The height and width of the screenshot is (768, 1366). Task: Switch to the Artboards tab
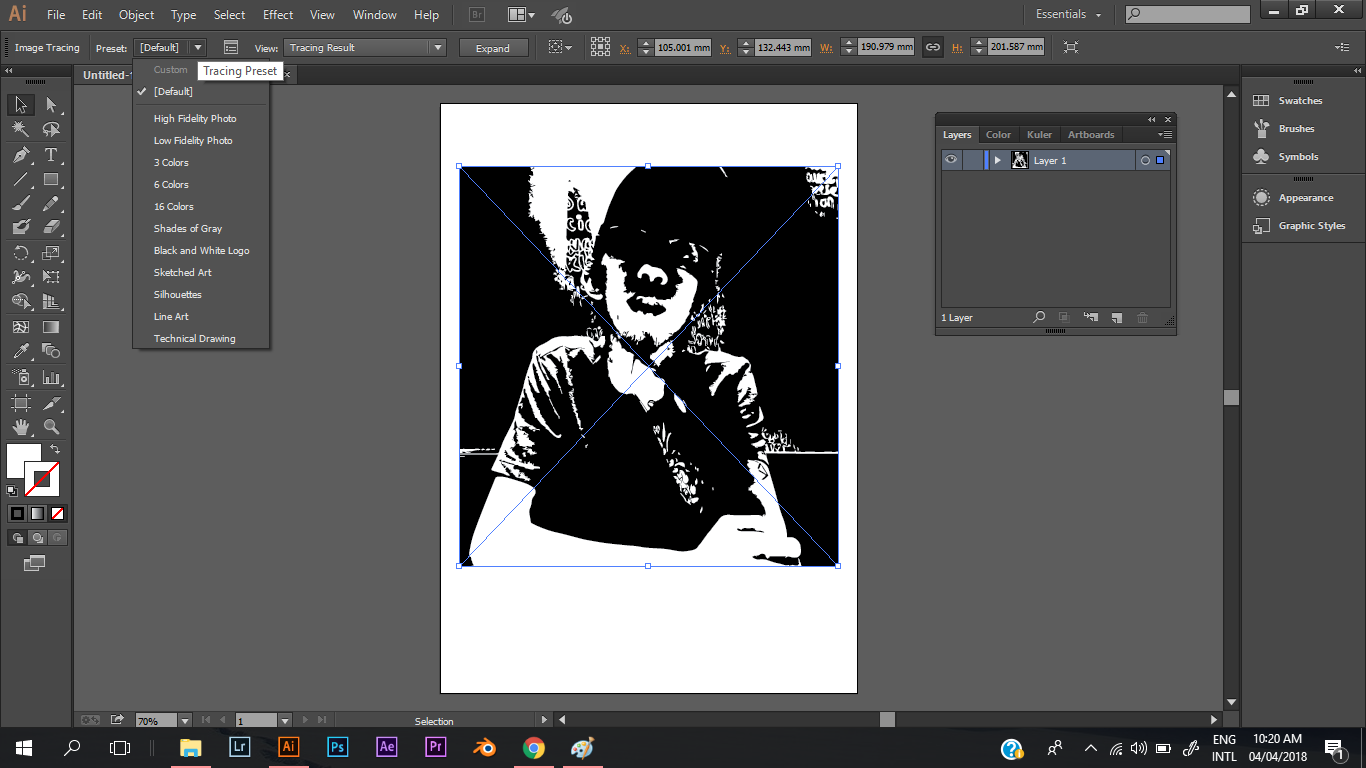tap(1090, 134)
